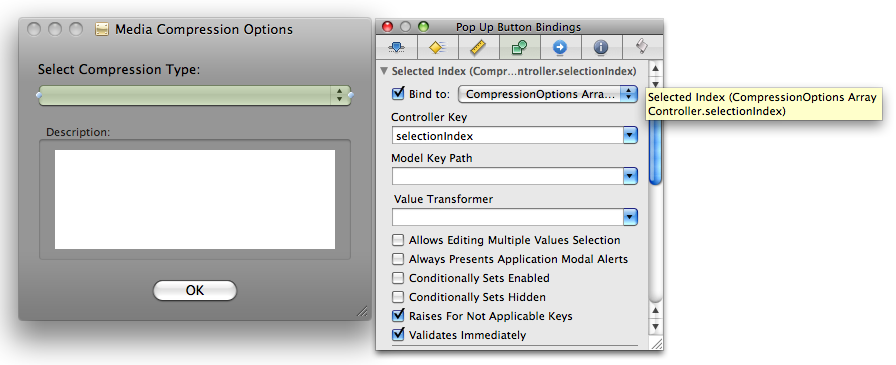896x365 pixels.
Task: Uncheck the Bind to checkbox
Action: coord(398,93)
